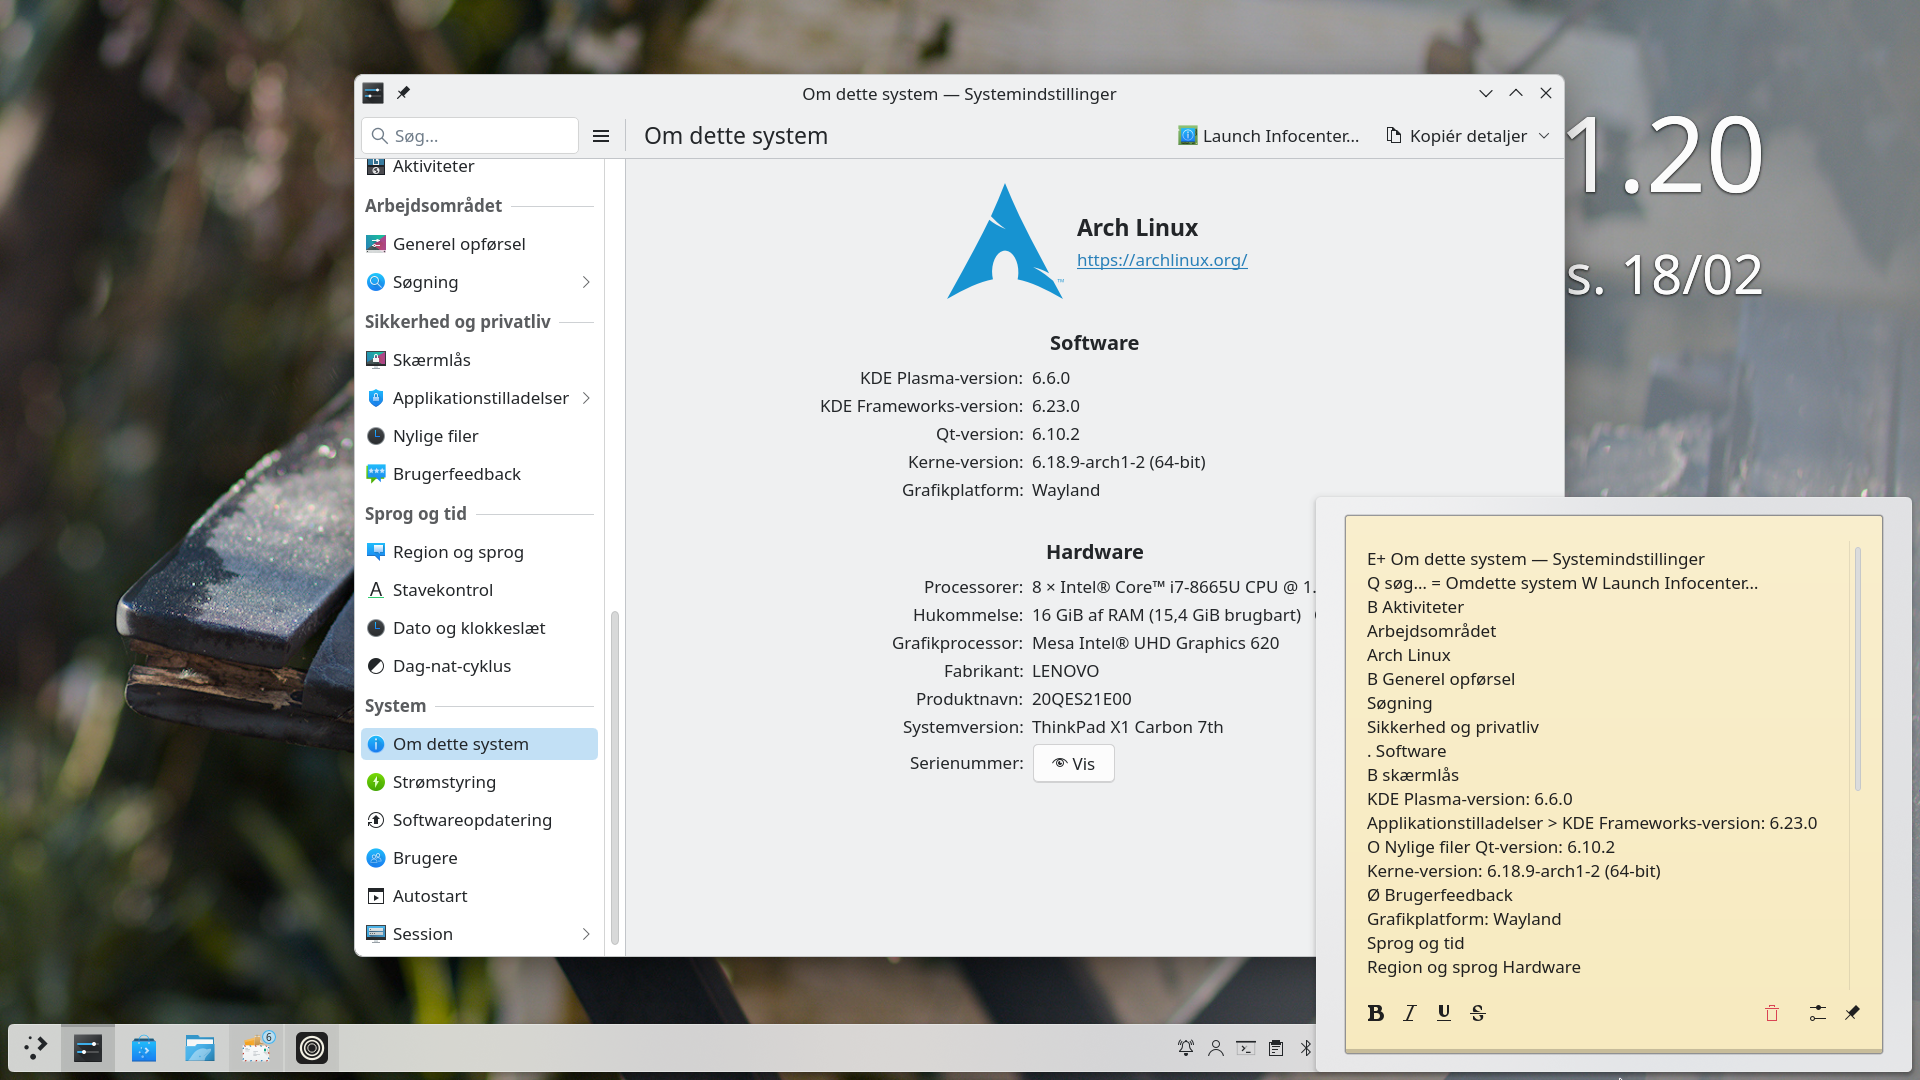This screenshot has height=1080, width=1920.
Task: Open notifications bell in system tray
Action: 1186,1048
